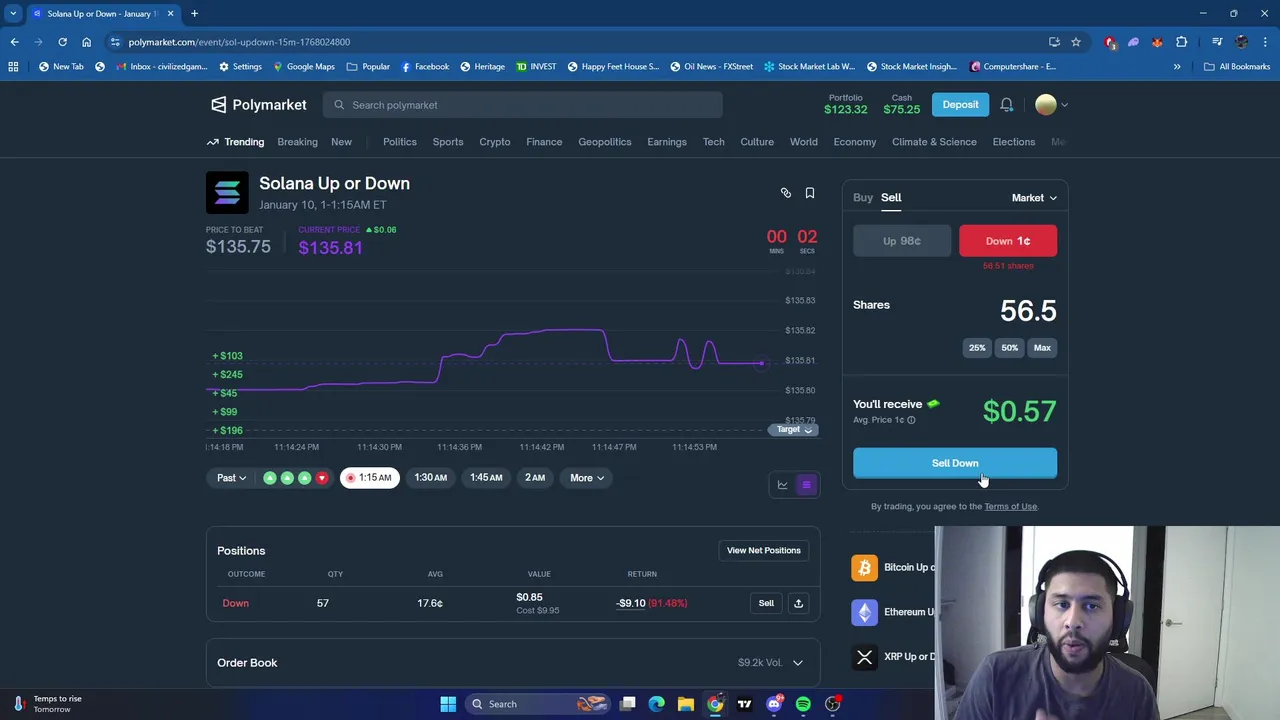Image resolution: width=1280 pixels, height=720 pixels.
Task: Set shares to Max
Action: [x=1042, y=348]
